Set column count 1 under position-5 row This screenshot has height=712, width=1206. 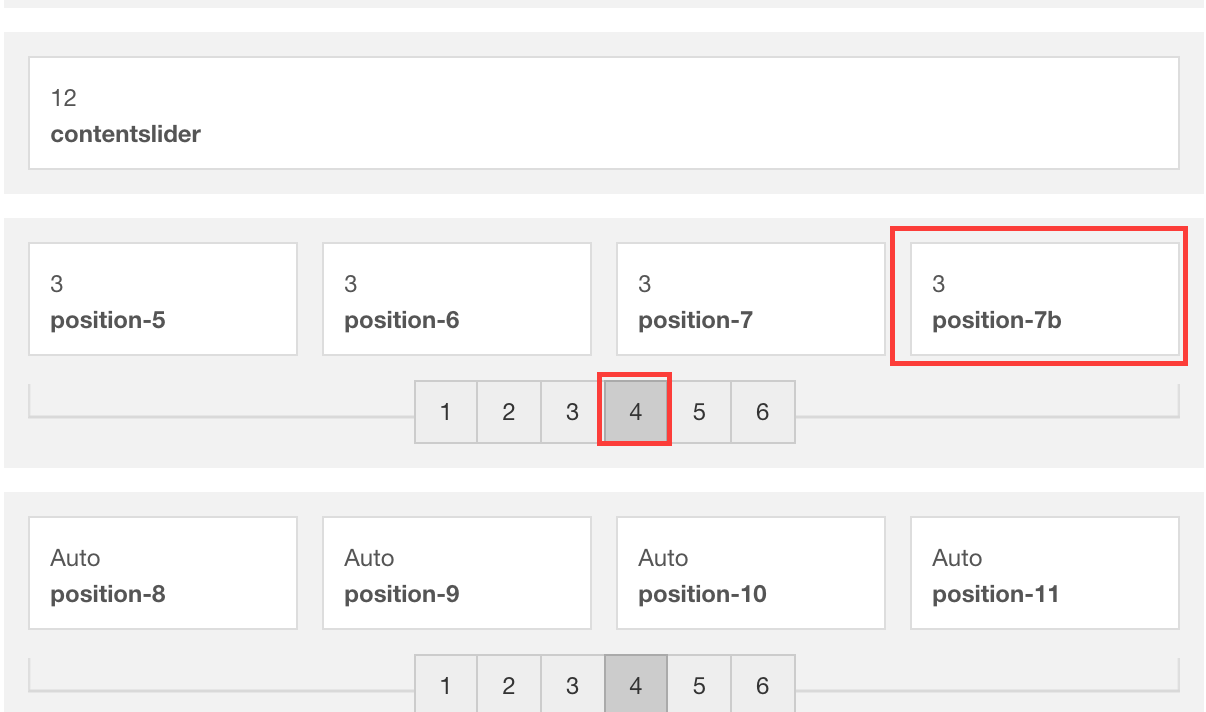point(445,411)
